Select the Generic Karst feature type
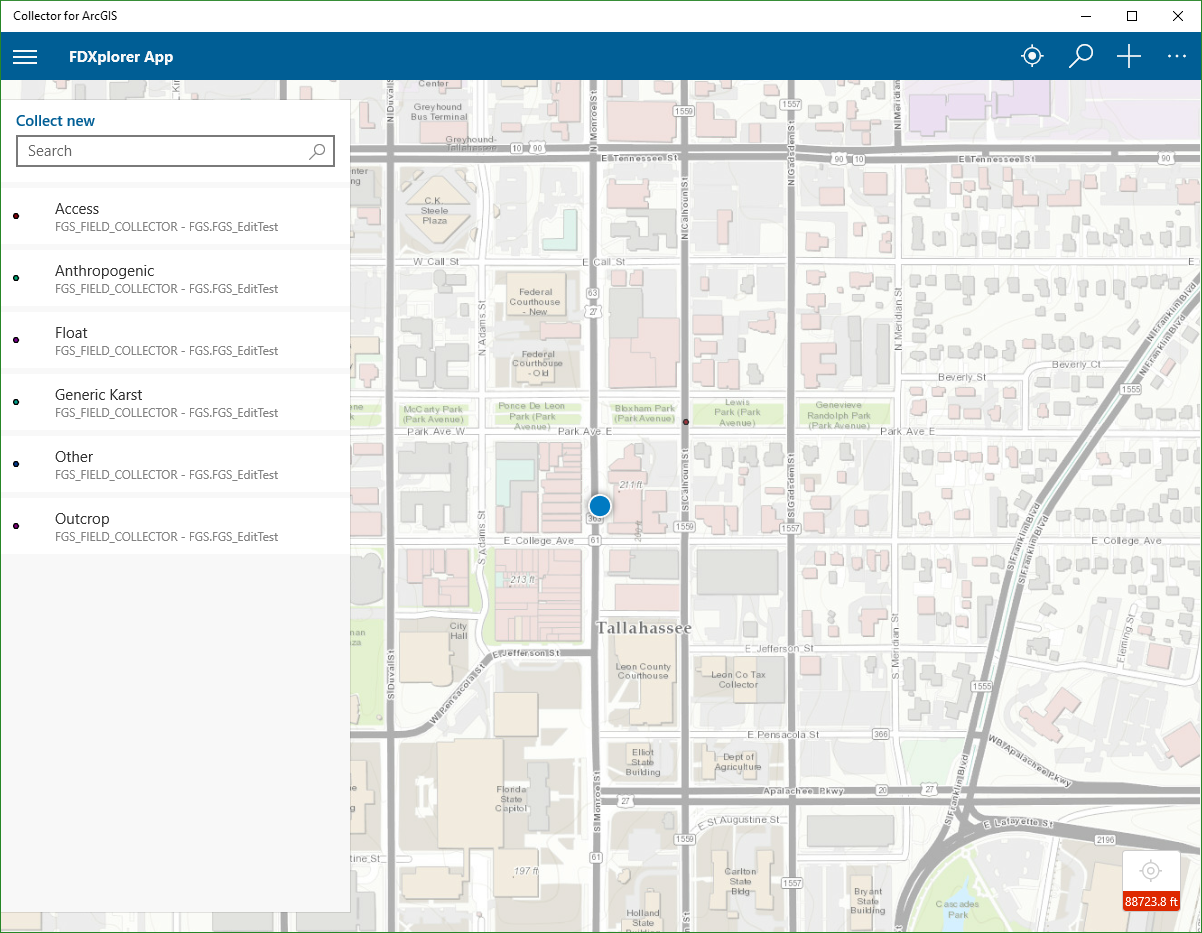Screen dimensions: 1202x933 click(175, 402)
